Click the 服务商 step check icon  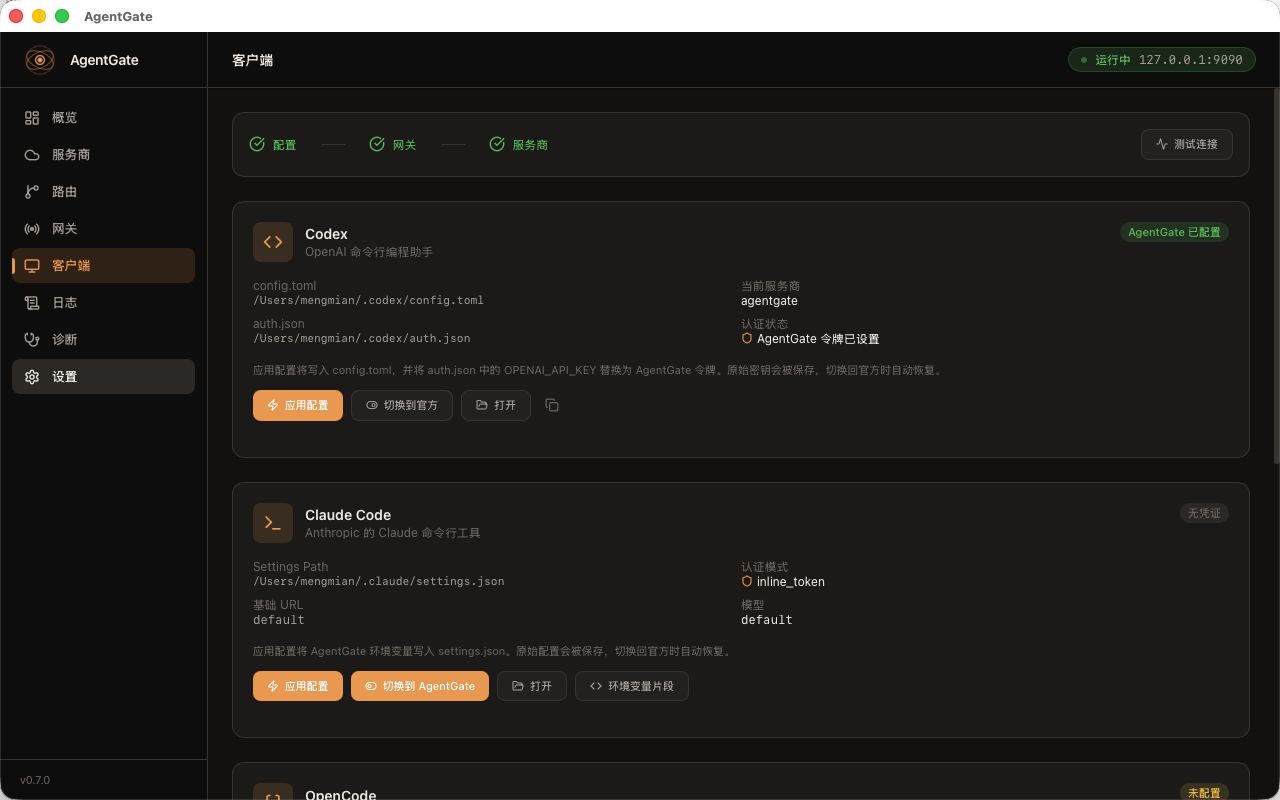(497, 144)
